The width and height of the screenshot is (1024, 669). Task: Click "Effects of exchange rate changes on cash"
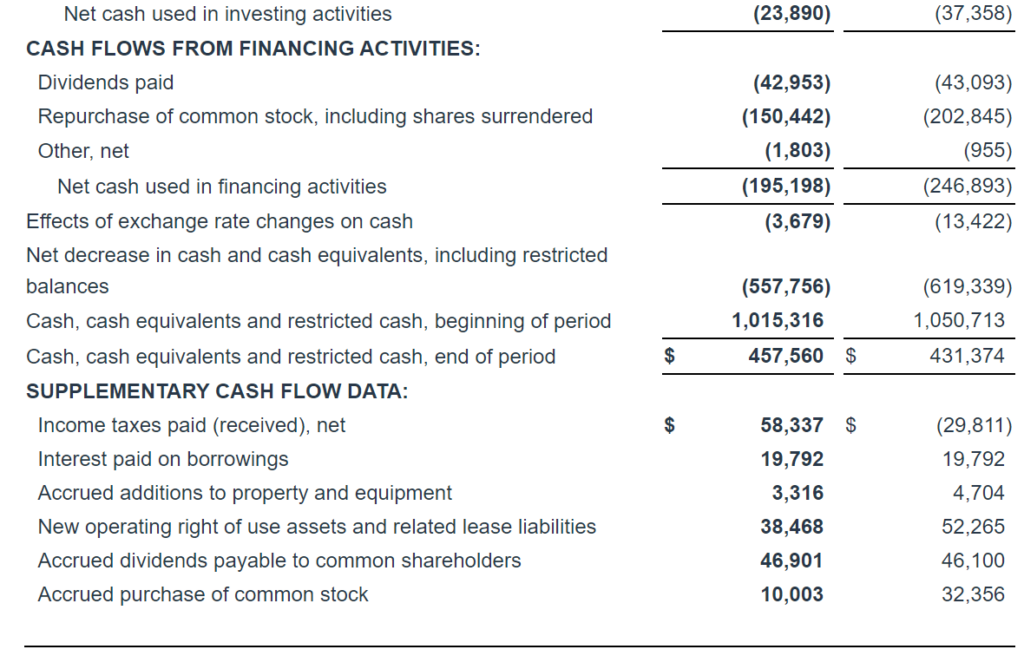219,221
